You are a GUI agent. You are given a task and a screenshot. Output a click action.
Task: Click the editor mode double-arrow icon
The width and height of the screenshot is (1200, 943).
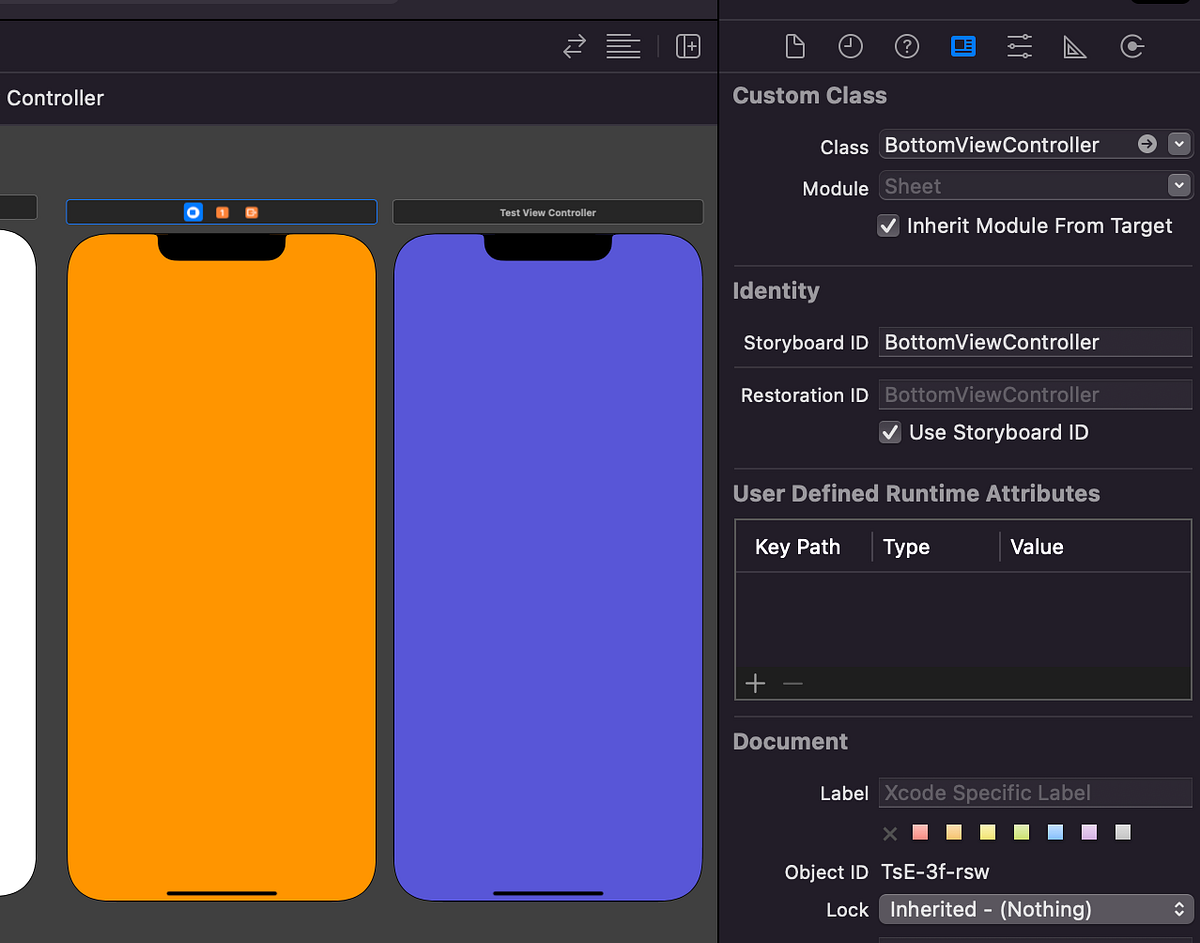574,46
